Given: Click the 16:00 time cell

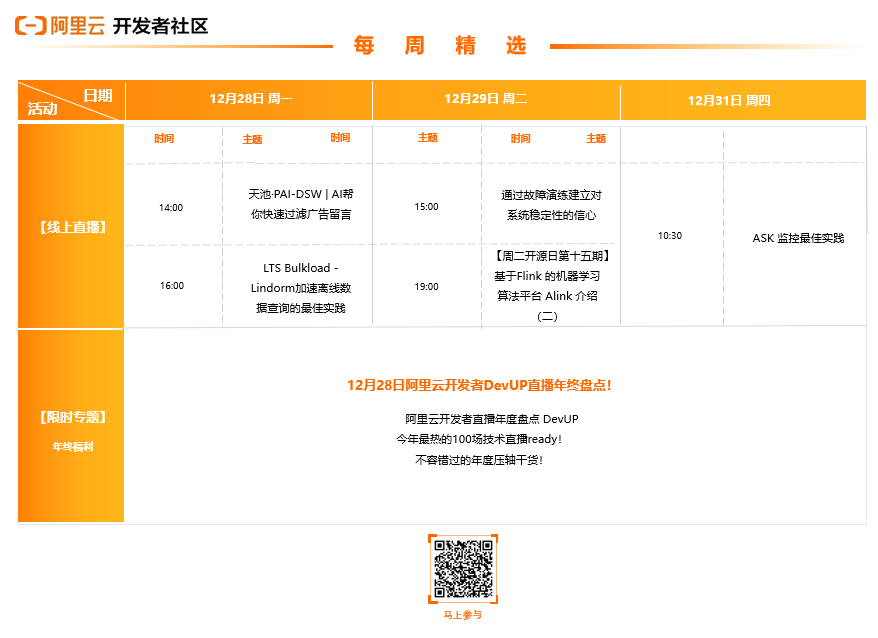Looking at the screenshot, I should [x=171, y=286].
